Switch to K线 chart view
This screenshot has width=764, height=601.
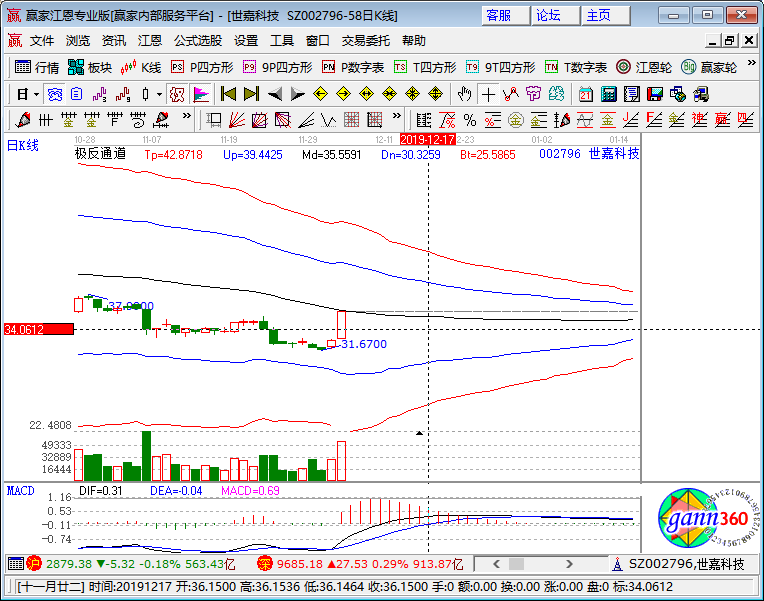tap(140, 67)
